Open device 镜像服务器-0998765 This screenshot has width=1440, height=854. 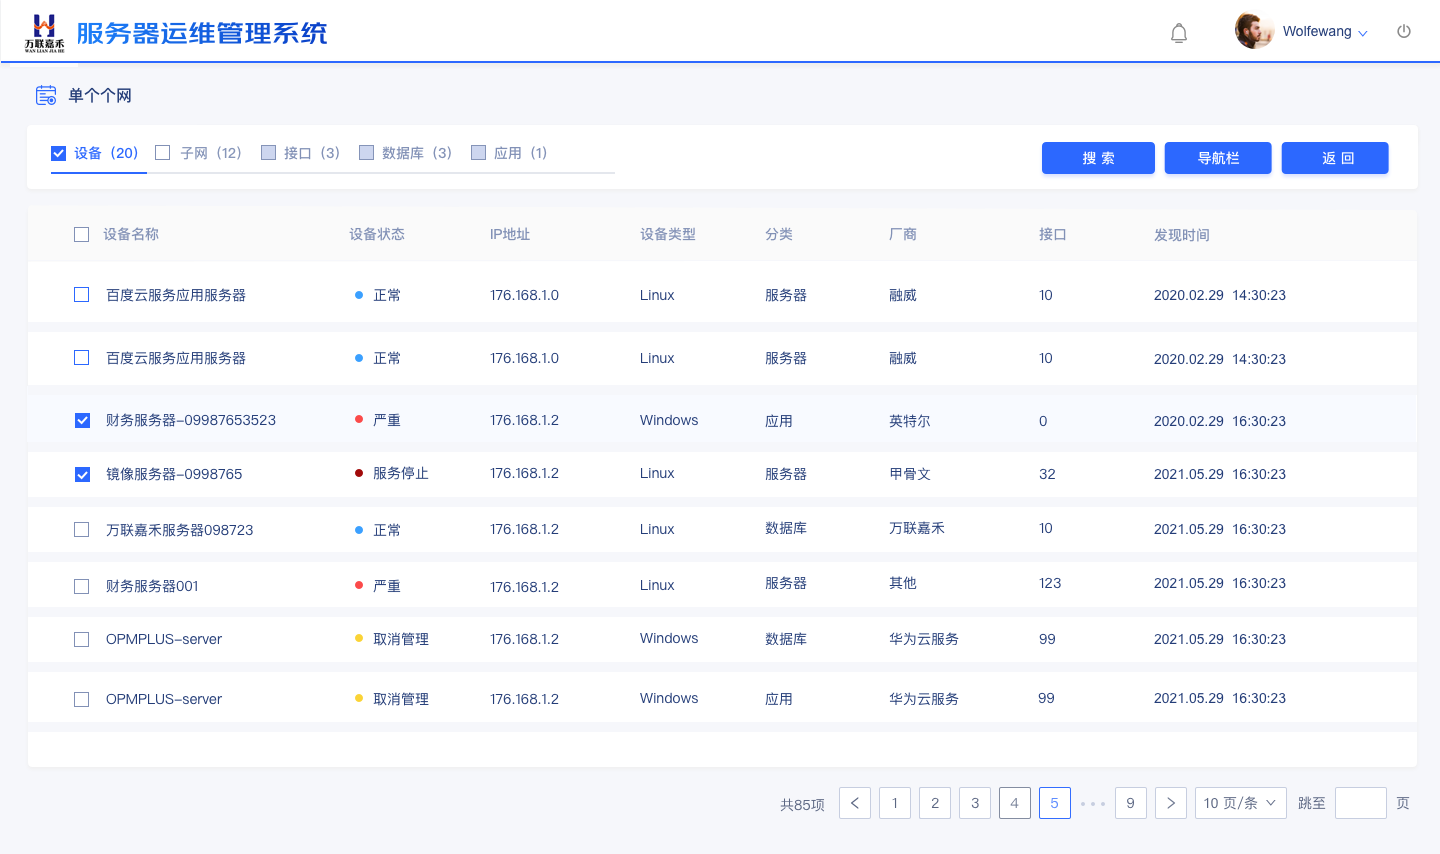pos(174,474)
